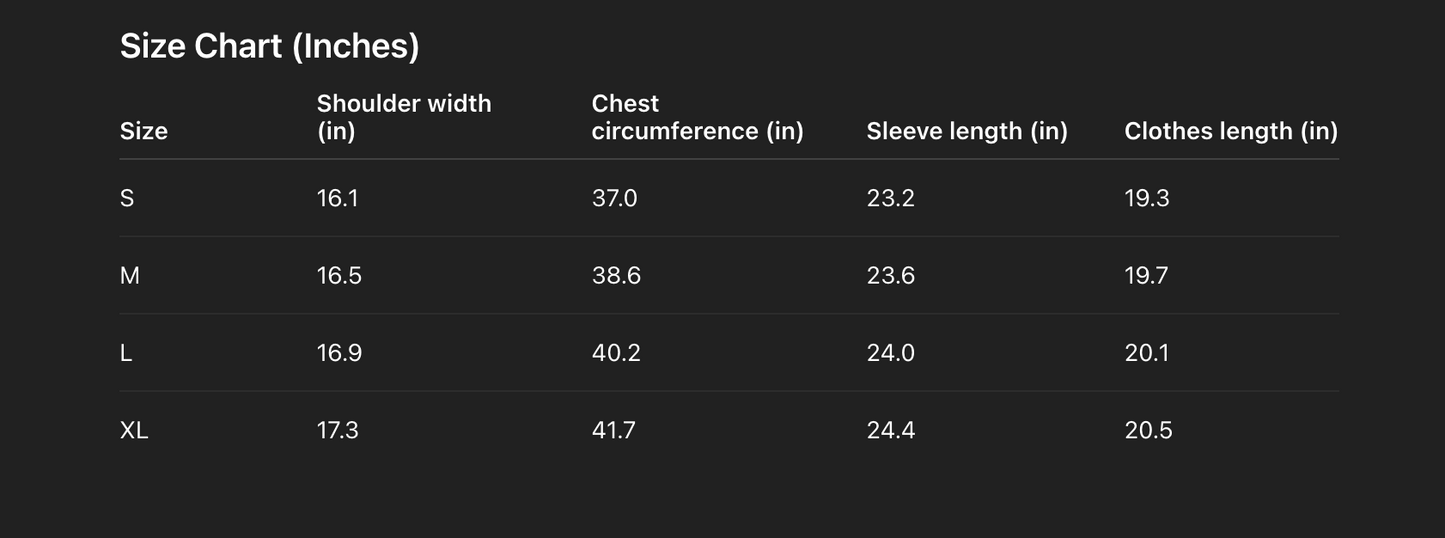Click the M size row label
Viewport: 1445px width, 538px height.
click(x=130, y=275)
